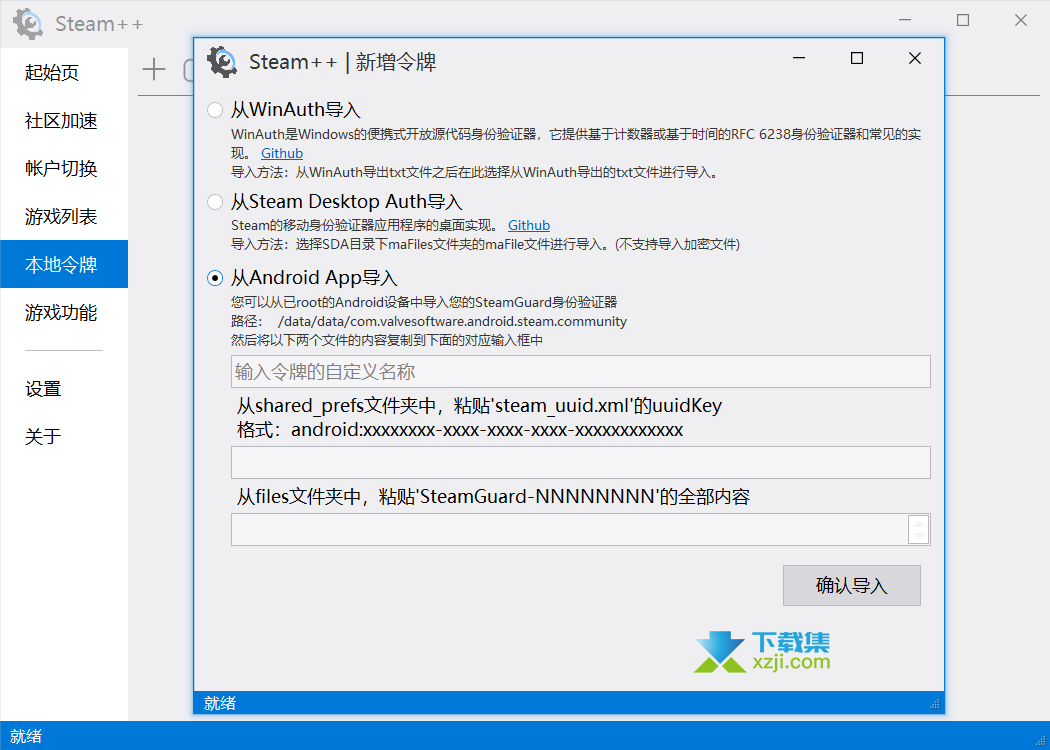This screenshot has height=750, width=1050.
Task: Click the Steam++ logo in main window
Action: pos(28,23)
